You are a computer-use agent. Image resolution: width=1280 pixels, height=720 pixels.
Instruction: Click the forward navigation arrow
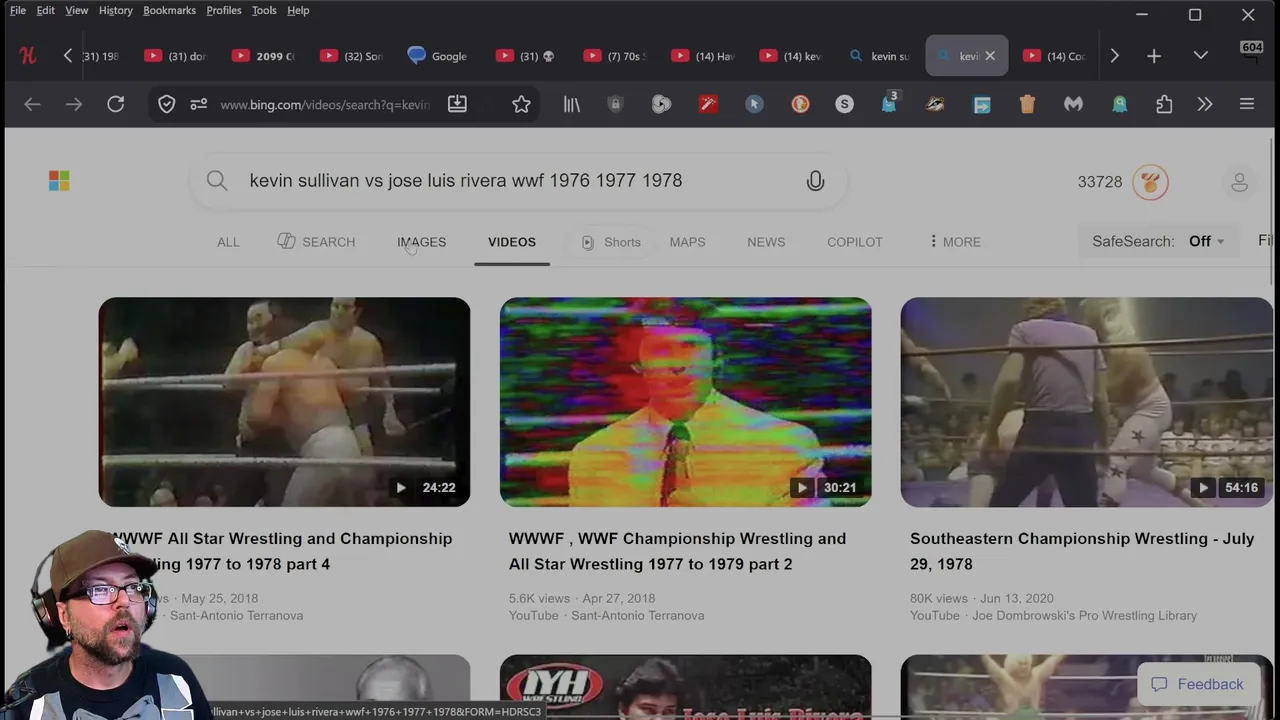(74, 104)
